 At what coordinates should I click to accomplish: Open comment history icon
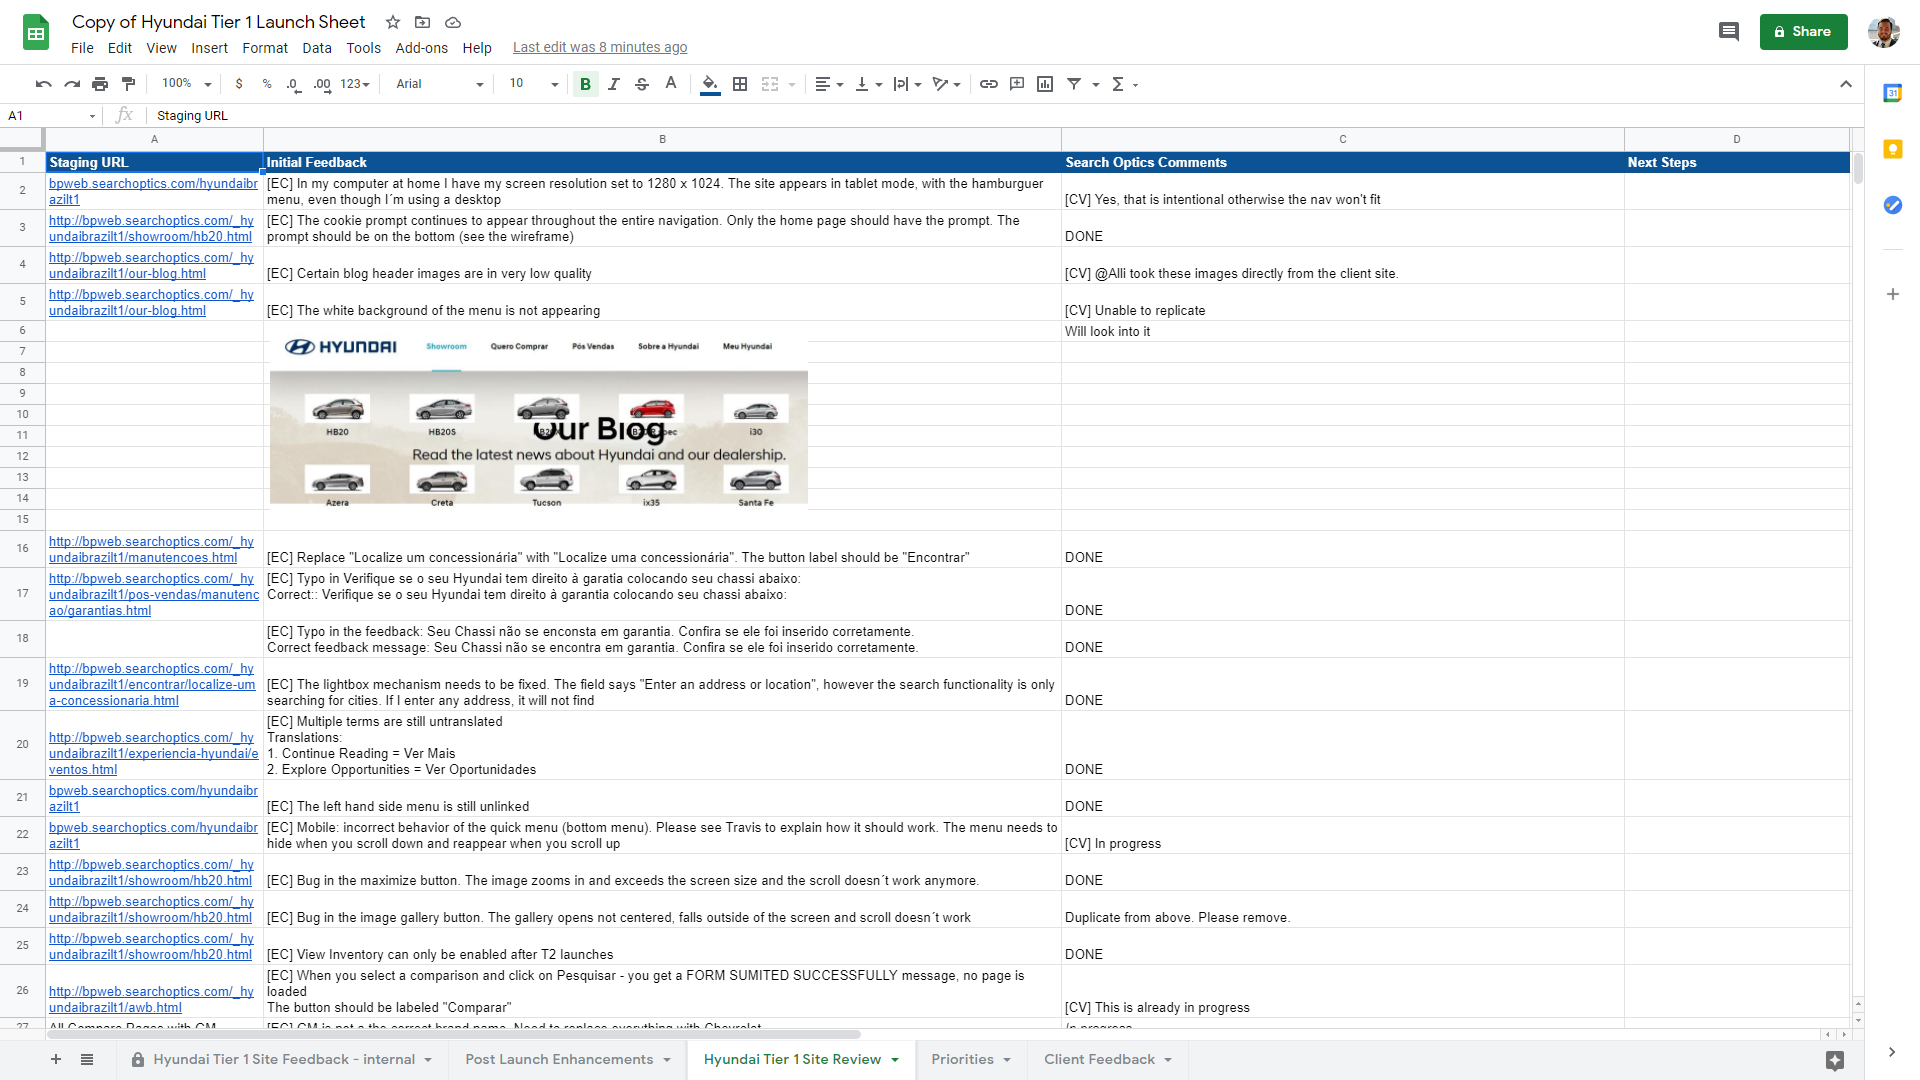click(1729, 32)
